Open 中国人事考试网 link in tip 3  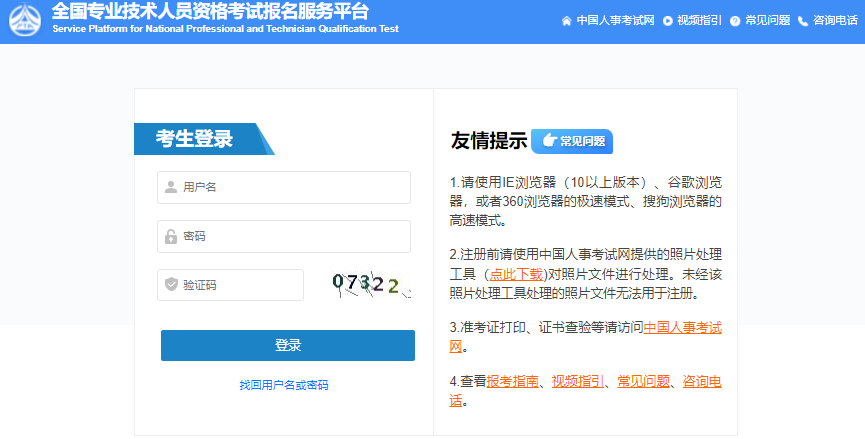pyautogui.click(x=682, y=327)
